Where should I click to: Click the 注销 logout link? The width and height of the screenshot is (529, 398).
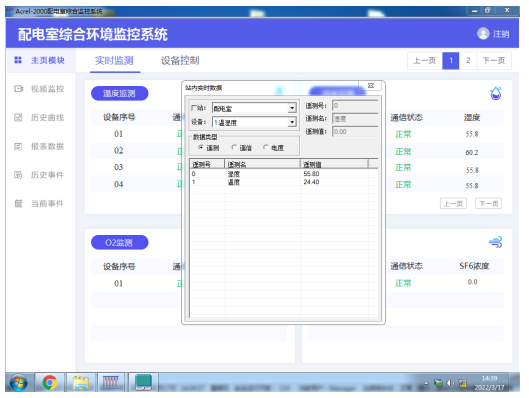pos(501,34)
